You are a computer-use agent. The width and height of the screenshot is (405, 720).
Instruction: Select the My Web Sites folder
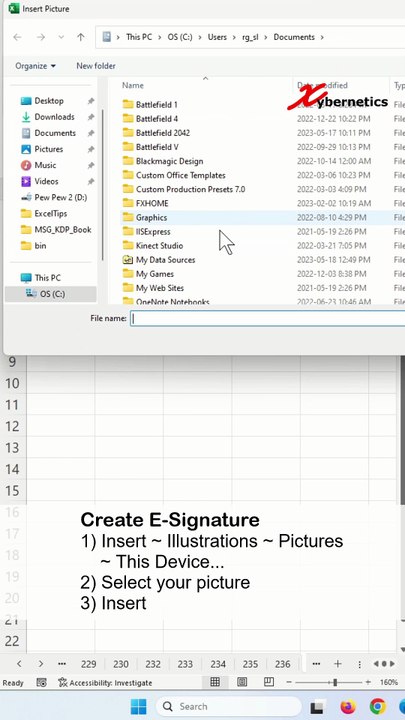160,288
